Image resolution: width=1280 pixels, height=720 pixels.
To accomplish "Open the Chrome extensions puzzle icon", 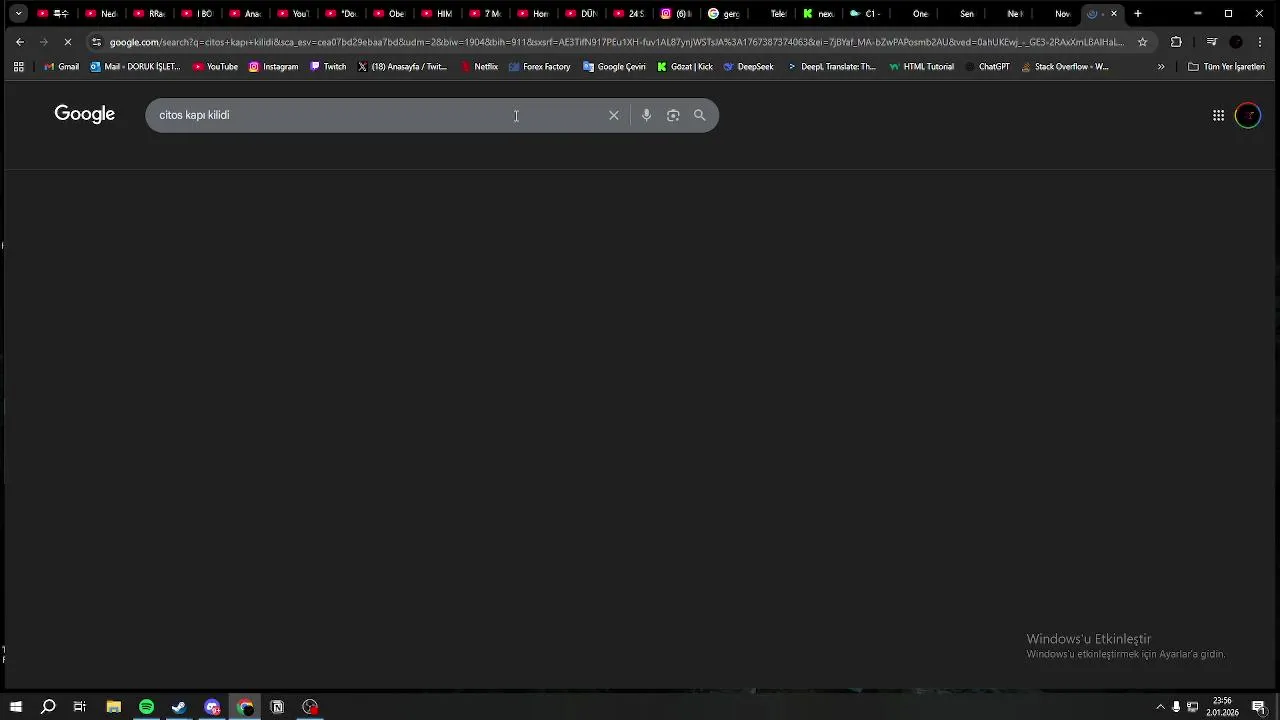I will (1176, 42).
